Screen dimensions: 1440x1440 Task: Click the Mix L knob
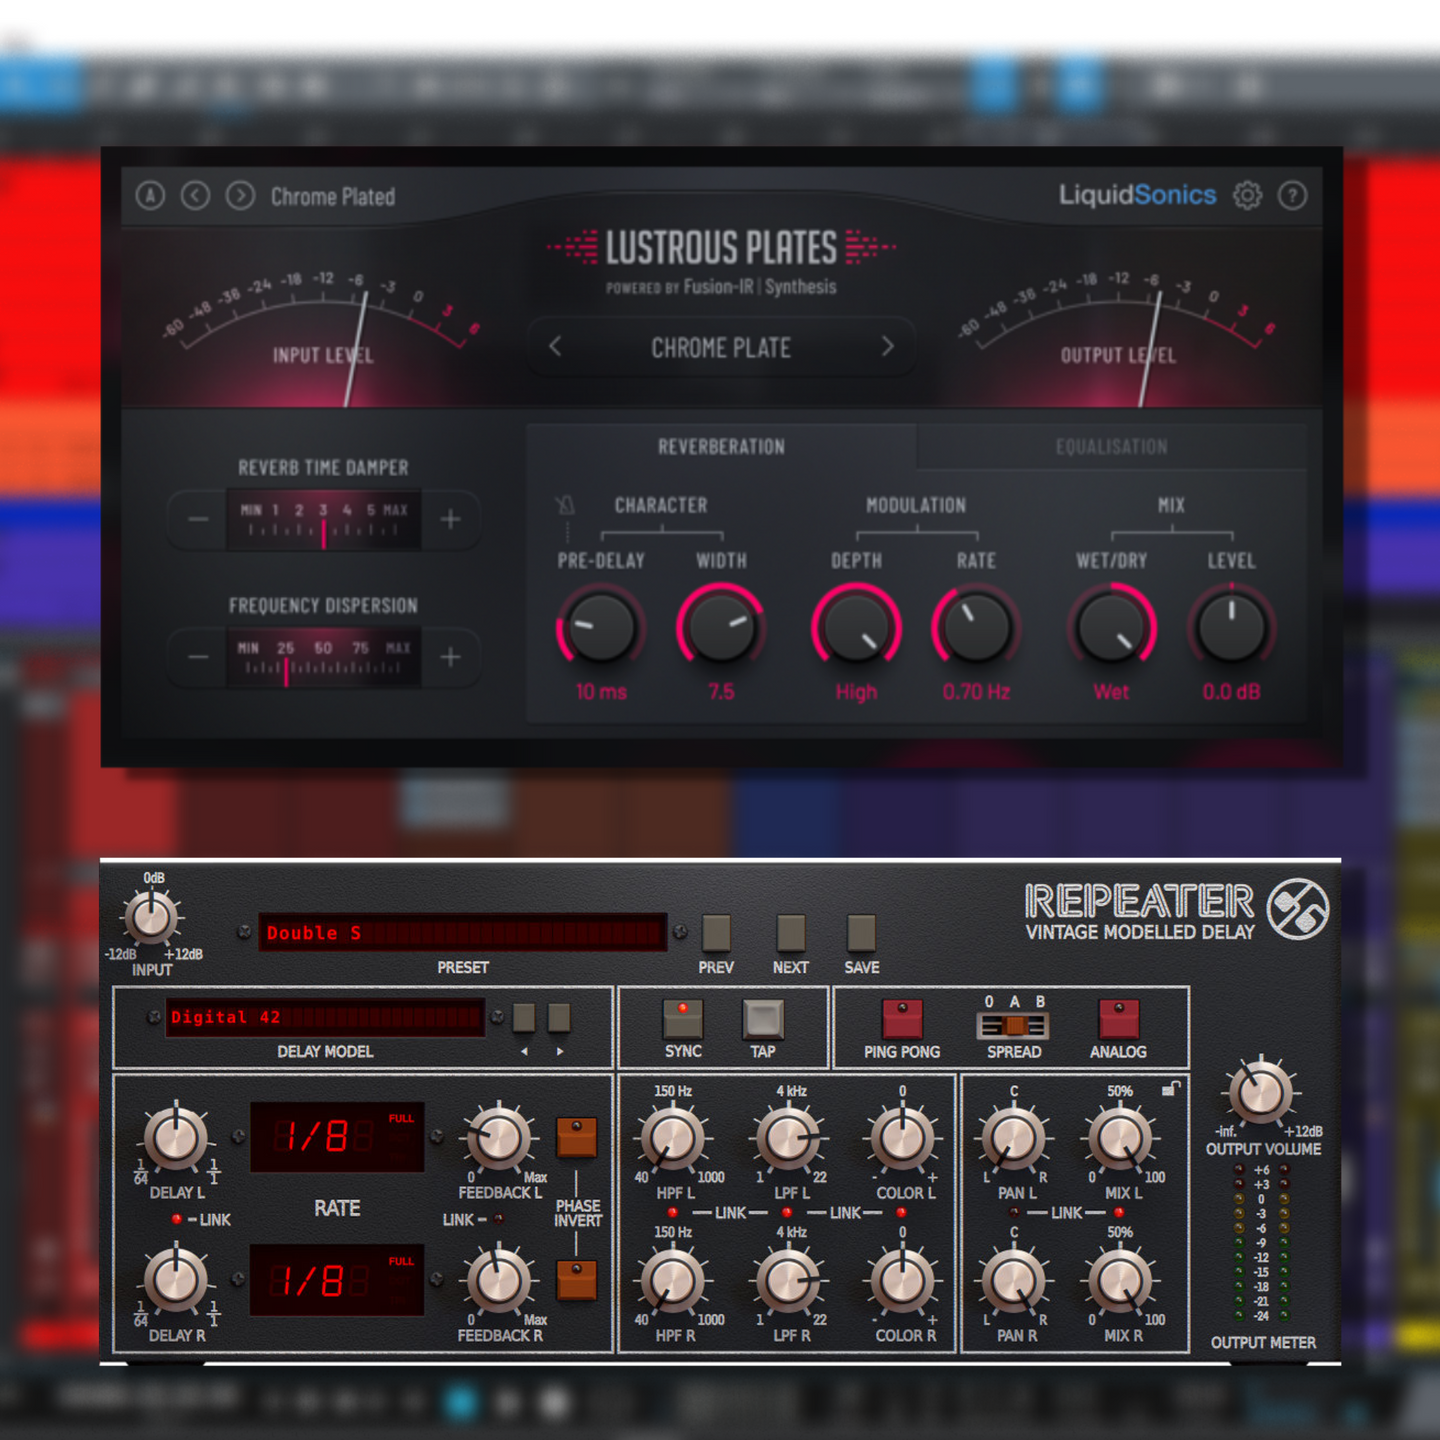1119,1138
